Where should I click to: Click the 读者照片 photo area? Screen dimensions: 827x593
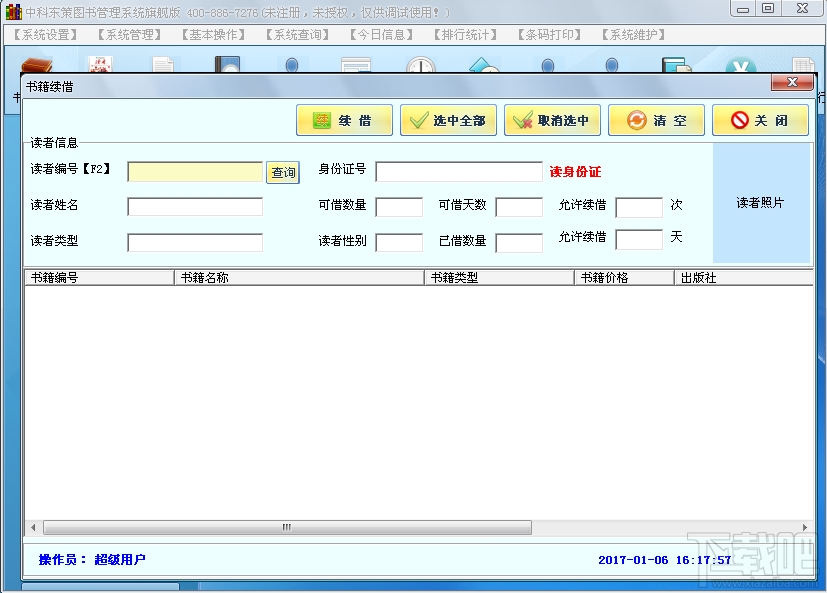[761, 203]
